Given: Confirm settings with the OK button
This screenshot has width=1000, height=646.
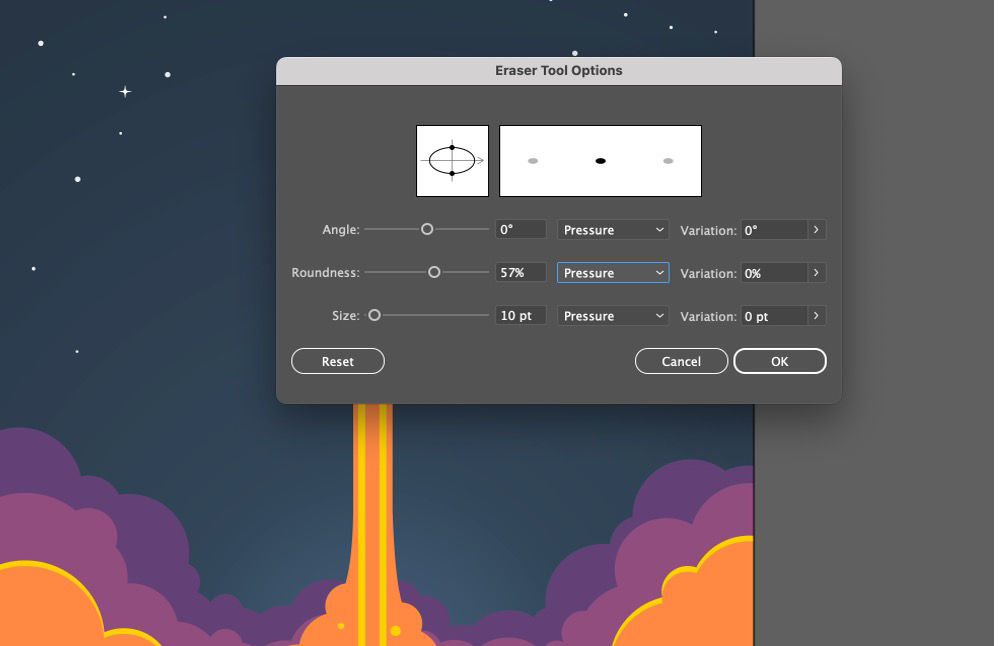Looking at the screenshot, I should tap(780, 361).
